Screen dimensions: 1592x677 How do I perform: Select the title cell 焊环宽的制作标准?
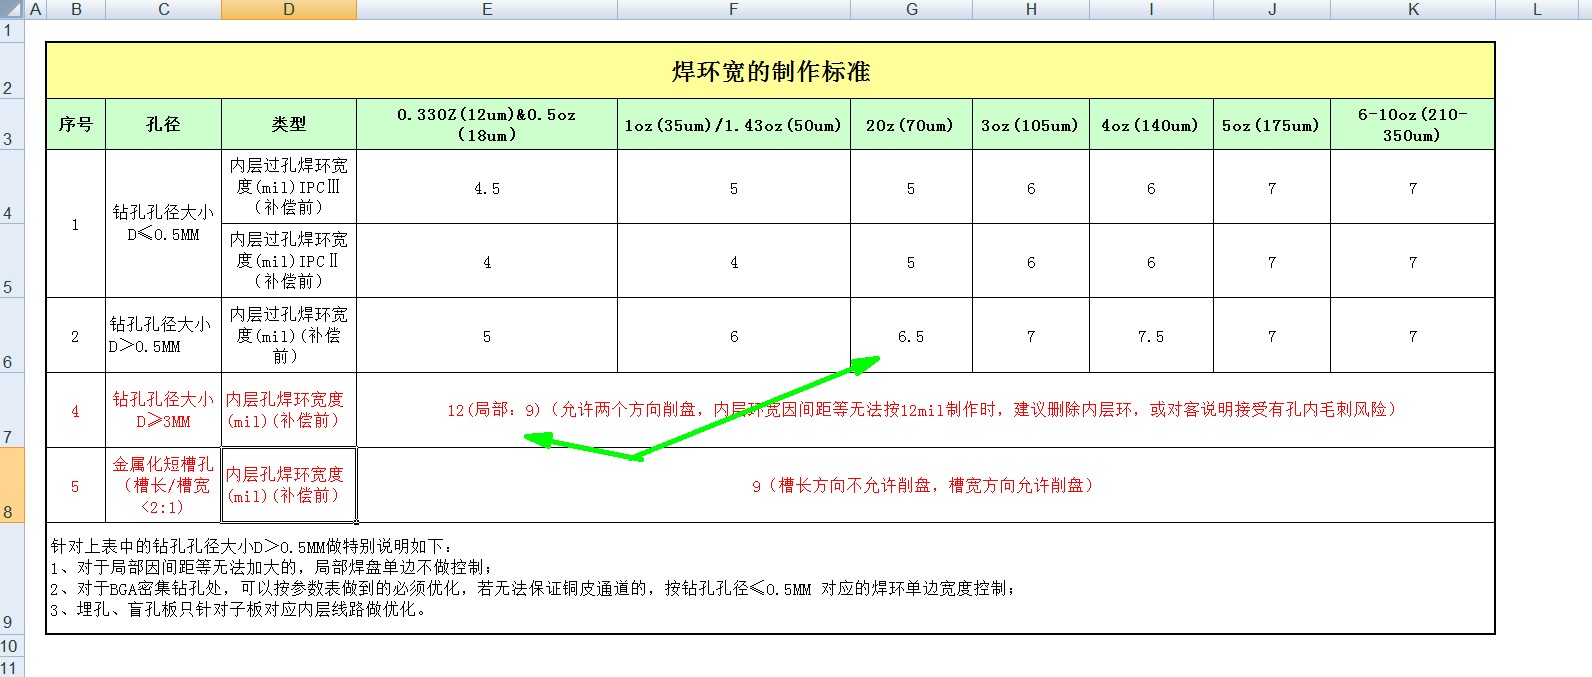pos(770,71)
